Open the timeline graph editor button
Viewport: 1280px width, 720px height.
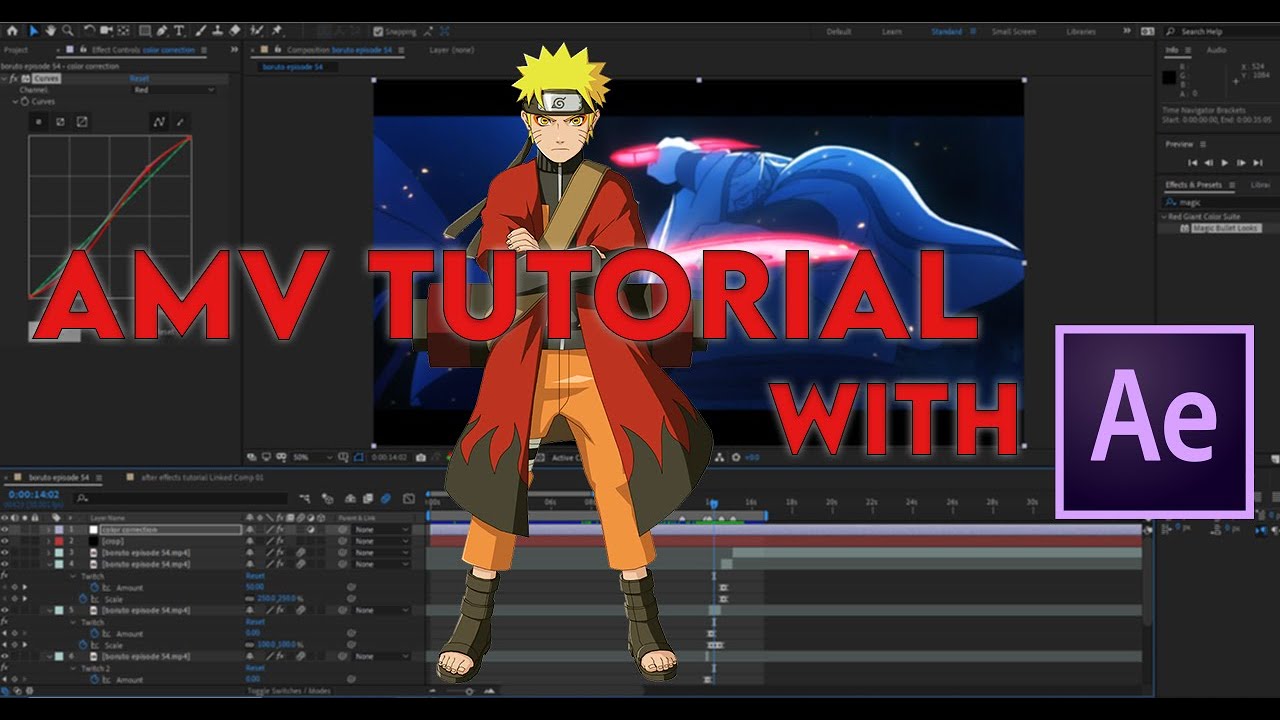click(x=408, y=498)
